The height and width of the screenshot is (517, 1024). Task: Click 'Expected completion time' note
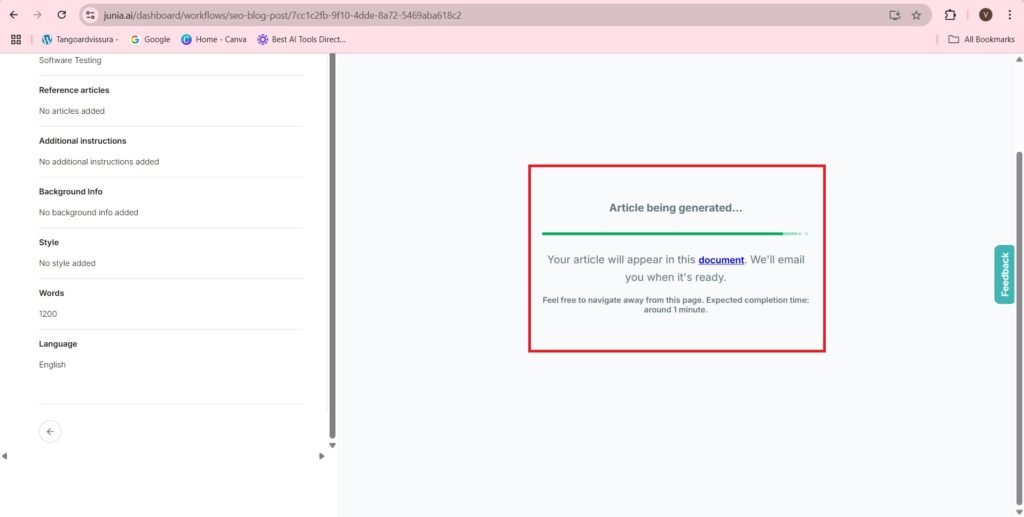click(x=676, y=305)
